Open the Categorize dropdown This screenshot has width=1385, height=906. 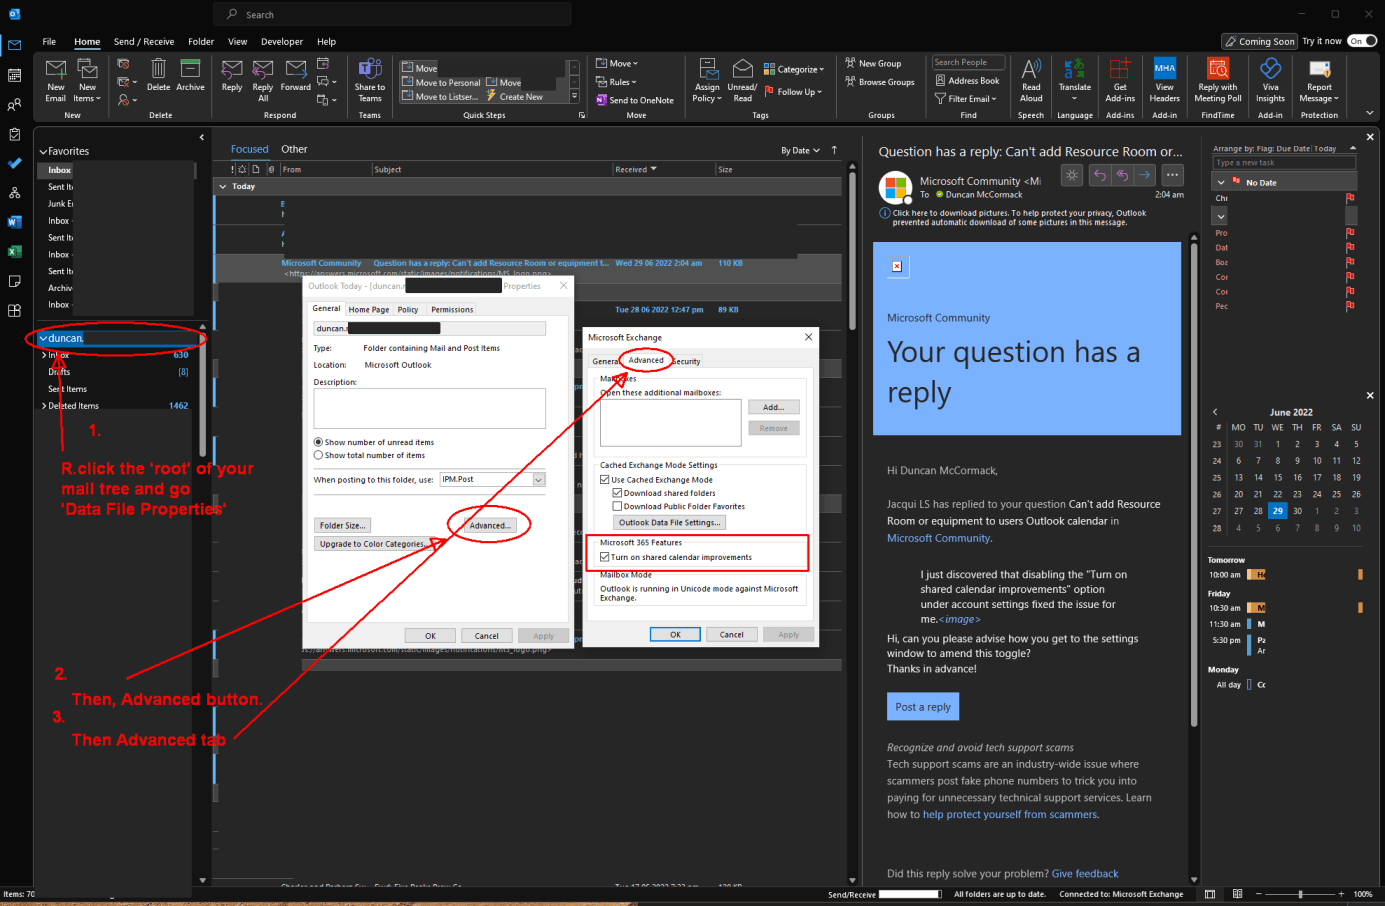(794, 69)
